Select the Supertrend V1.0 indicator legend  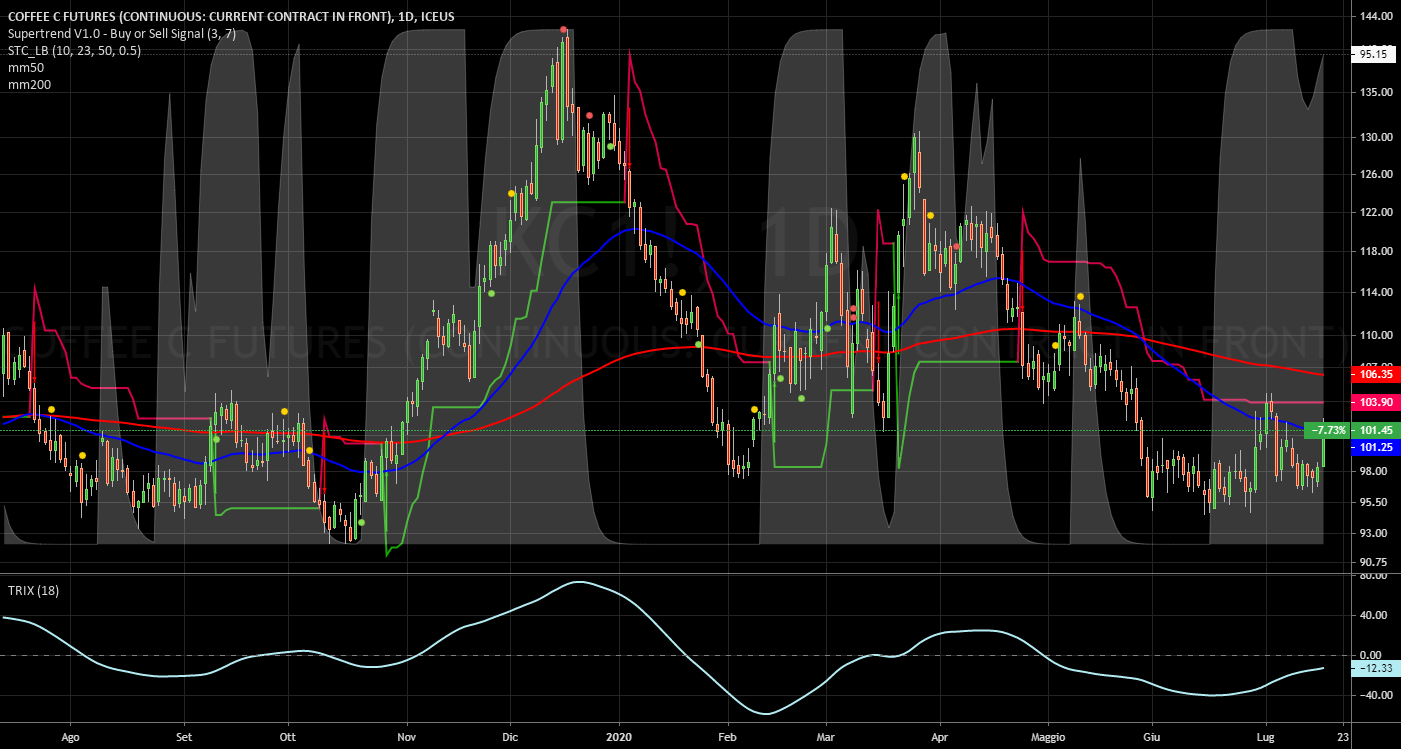121,34
